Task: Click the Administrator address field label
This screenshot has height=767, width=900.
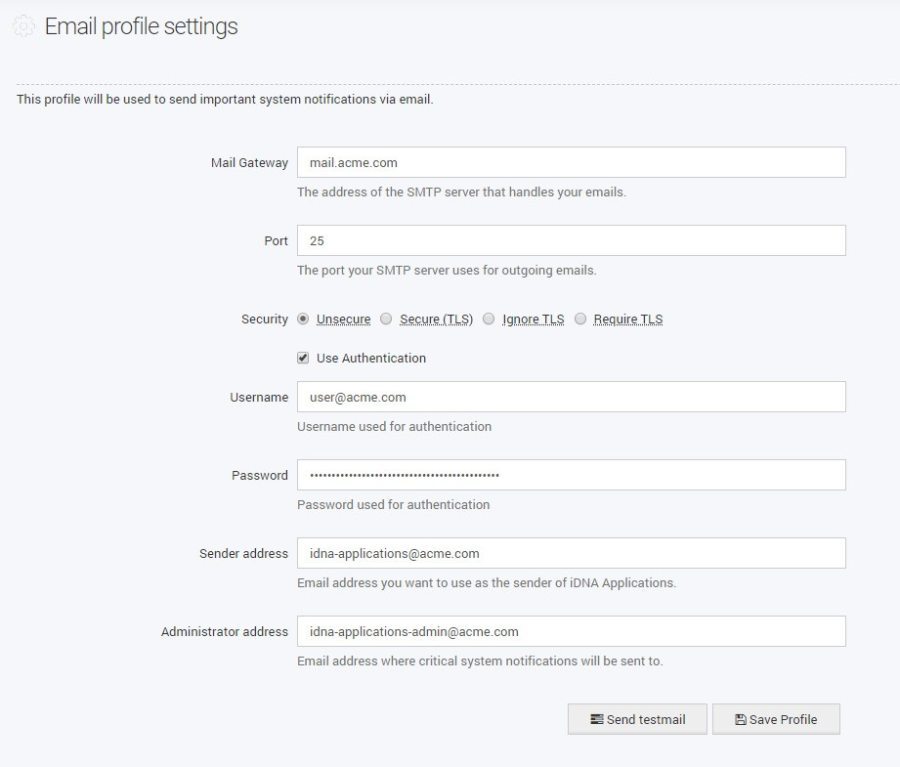Action: [224, 631]
